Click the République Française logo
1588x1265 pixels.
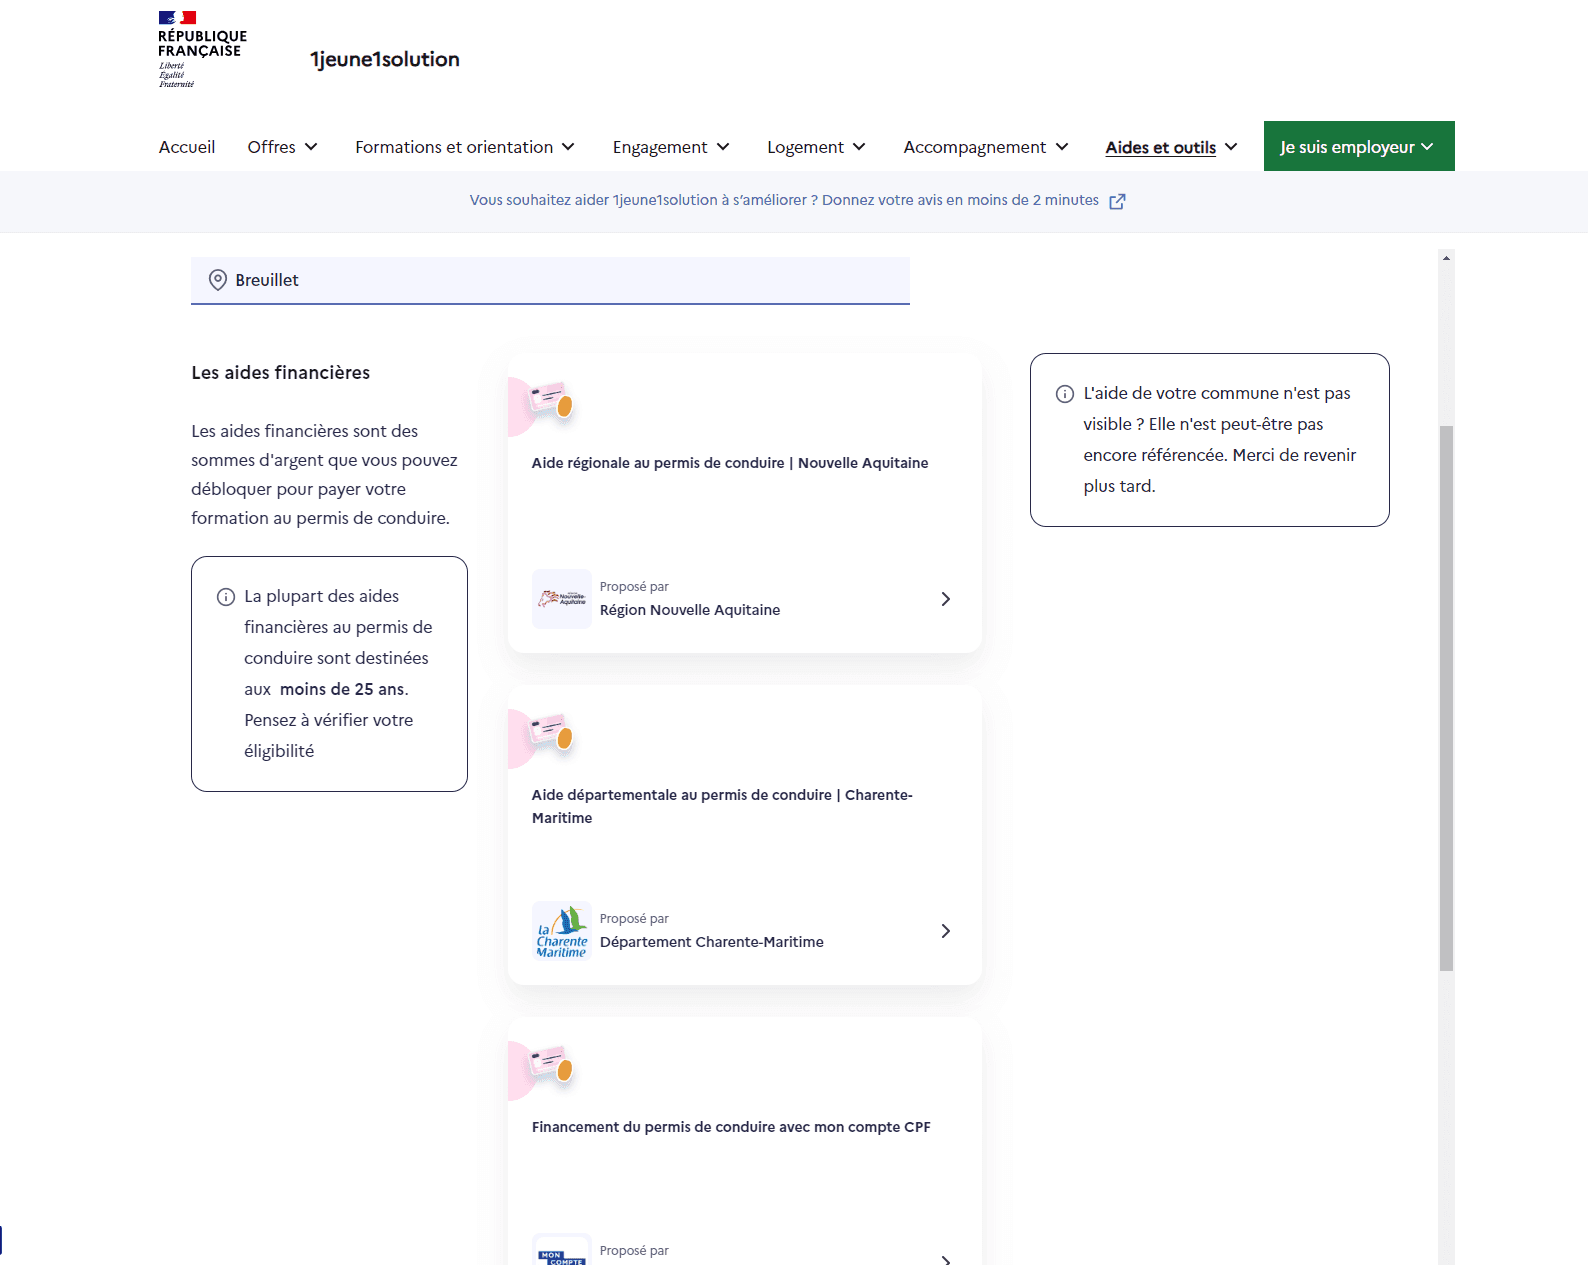[202, 50]
